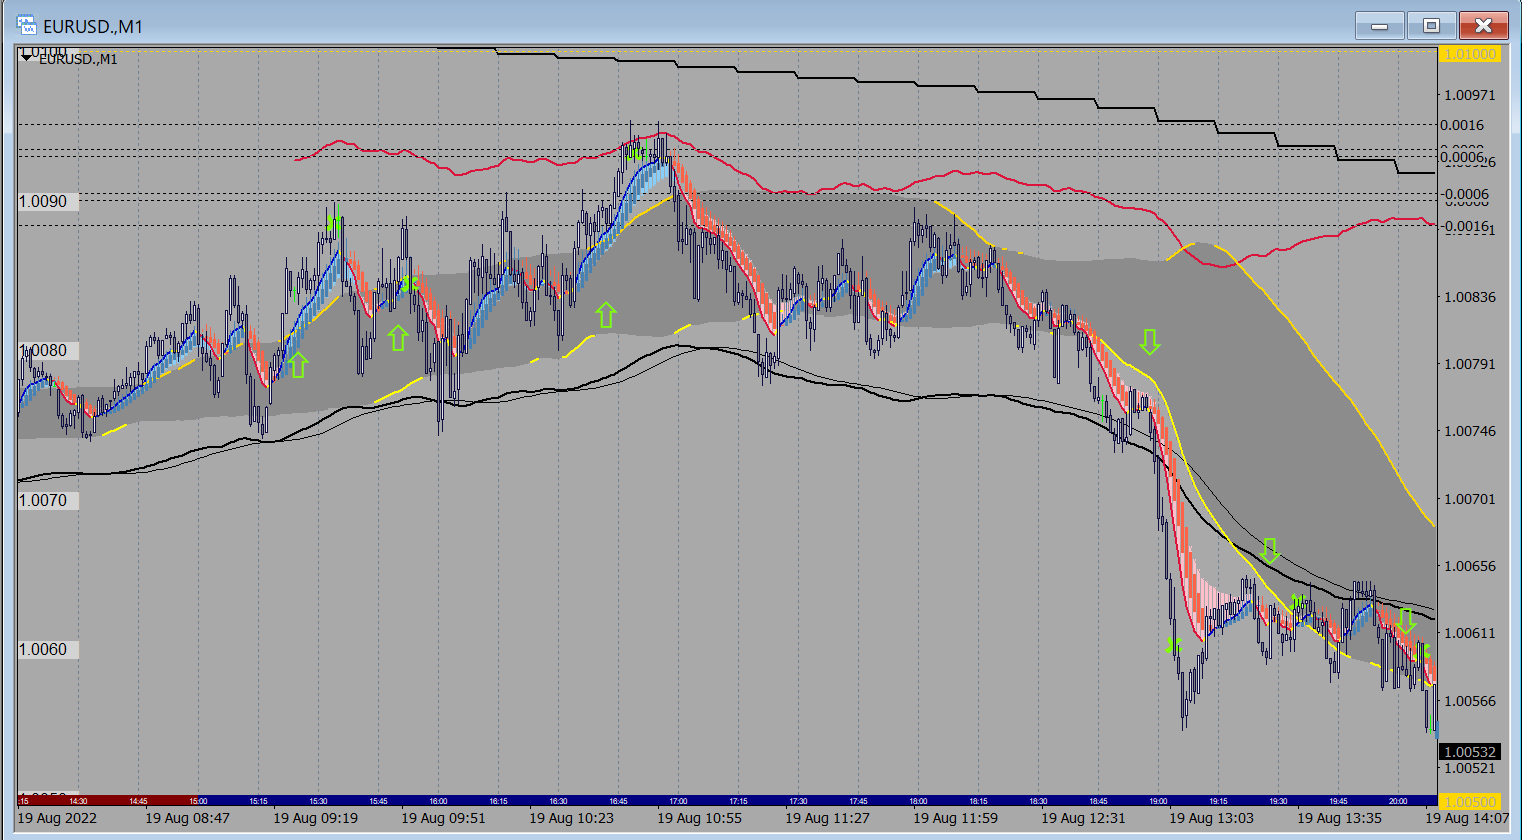Click the 19 Aug 10:55 time label
This screenshot has width=1522, height=840.
(x=699, y=818)
